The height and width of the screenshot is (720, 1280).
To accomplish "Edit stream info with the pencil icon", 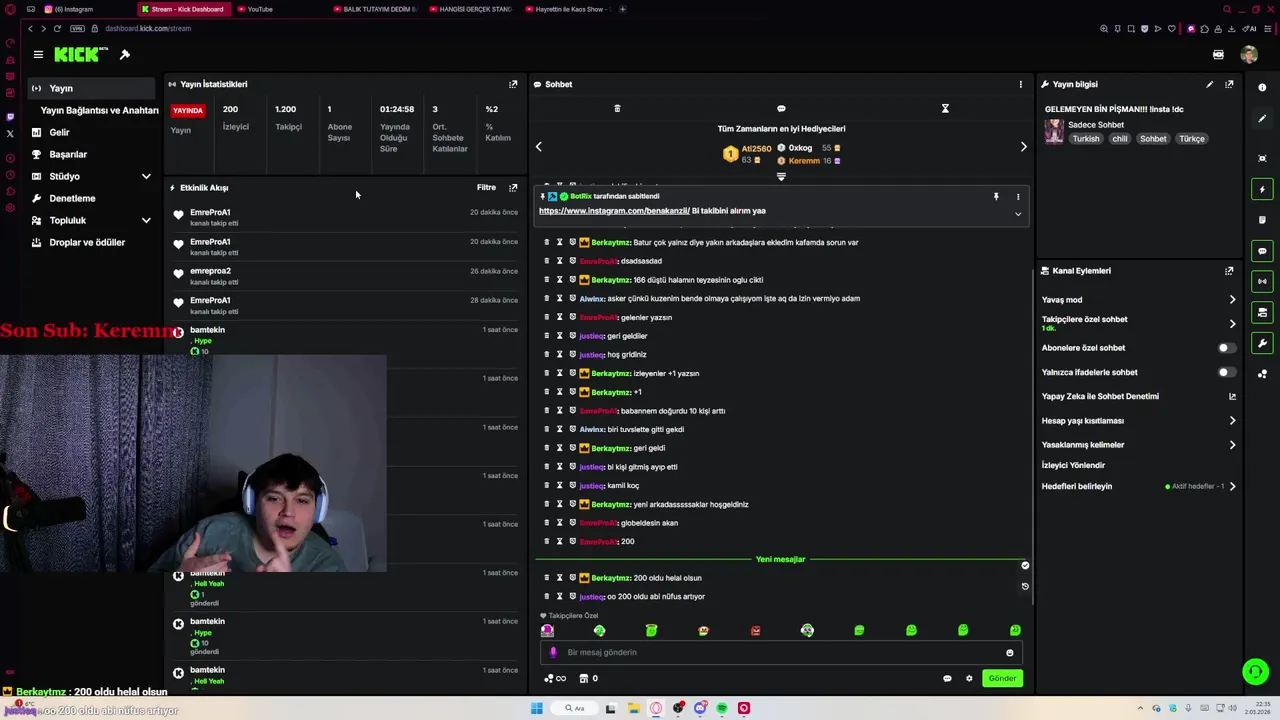I will pos(1209,84).
